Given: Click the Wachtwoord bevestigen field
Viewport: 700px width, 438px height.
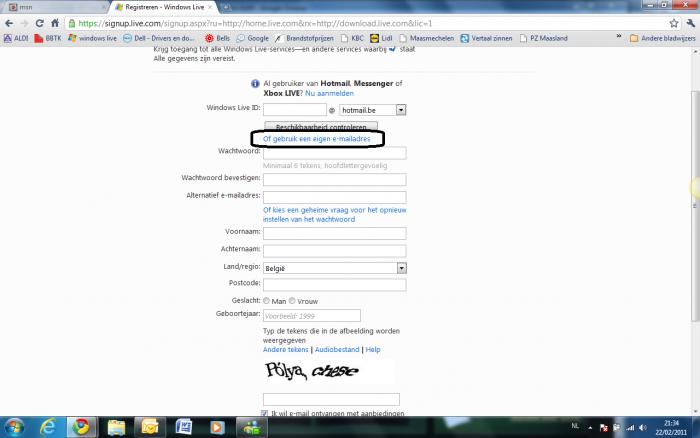Looking at the screenshot, I should pyautogui.click(x=334, y=179).
